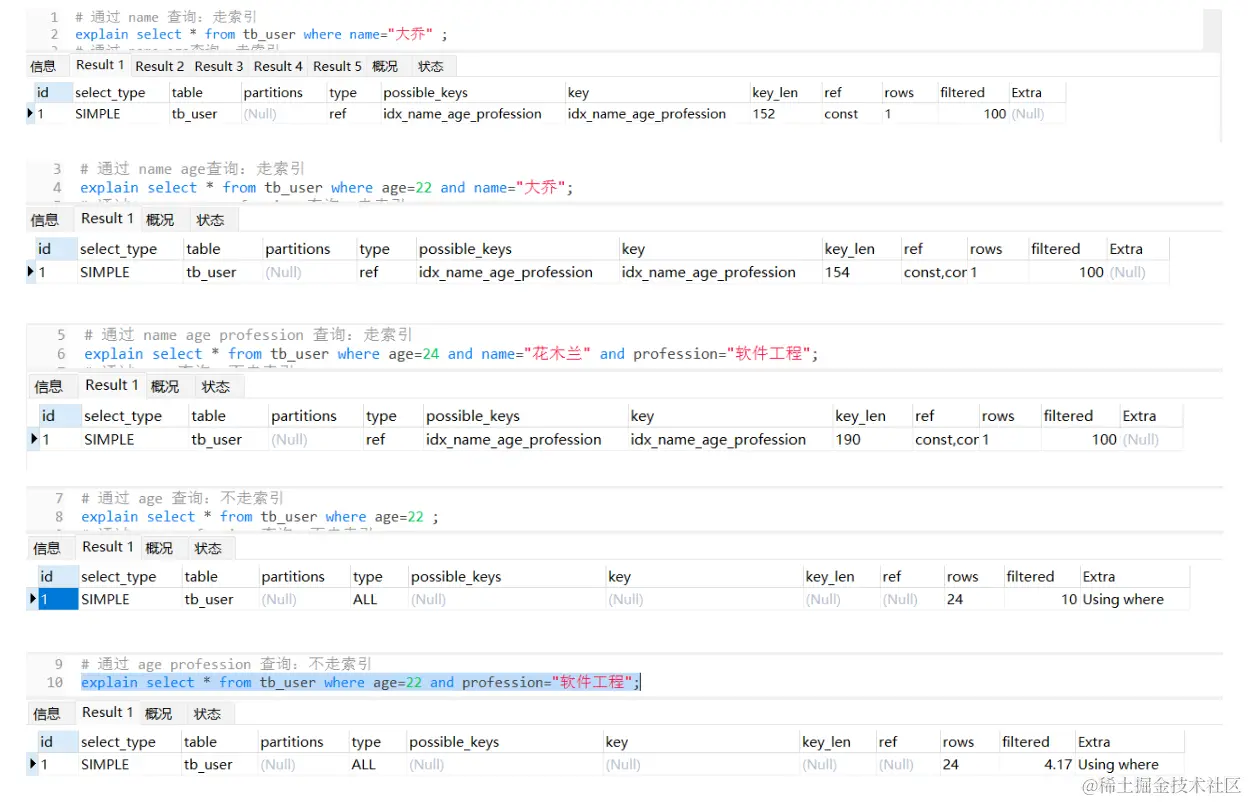
Task: Open the Result 5 tab
Action: click(x=337, y=66)
